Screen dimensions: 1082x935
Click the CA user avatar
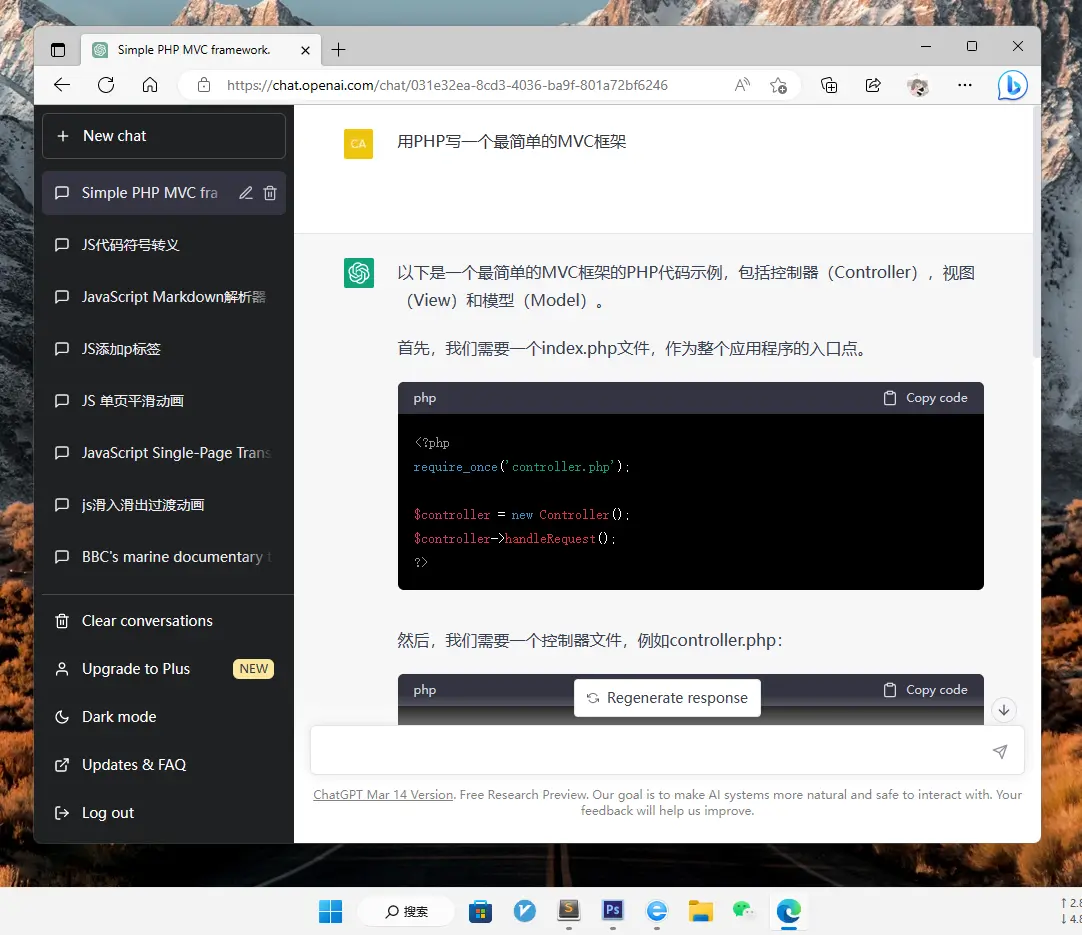tap(358, 144)
